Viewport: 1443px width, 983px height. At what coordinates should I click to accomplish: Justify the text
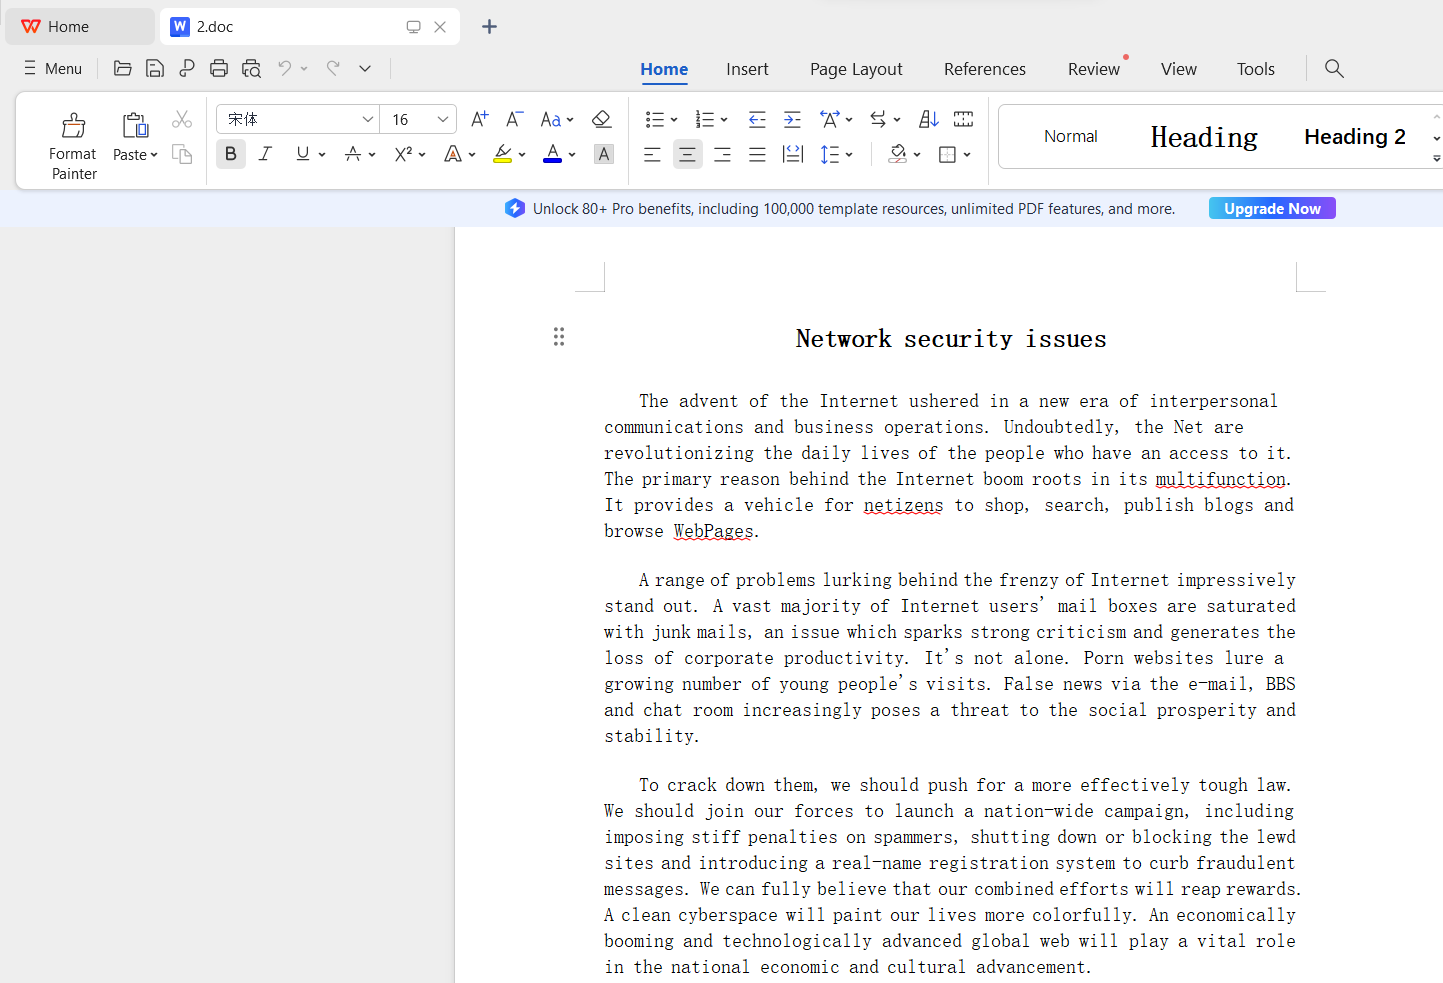tap(757, 154)
